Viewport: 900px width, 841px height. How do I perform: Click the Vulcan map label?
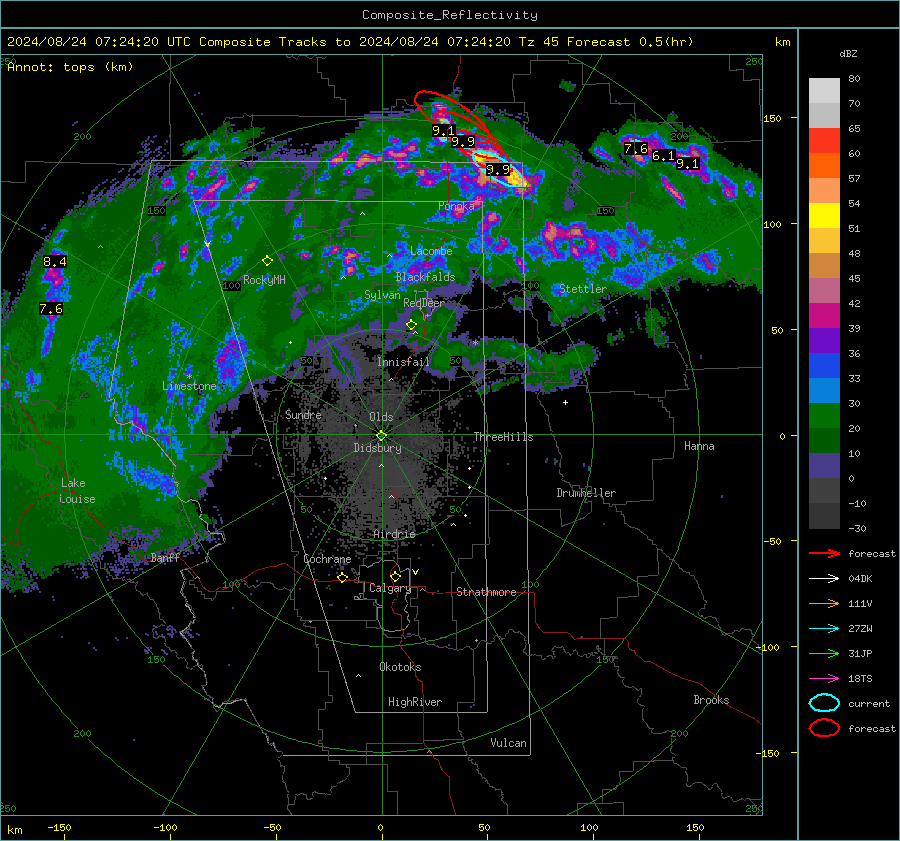pos(508,743)
